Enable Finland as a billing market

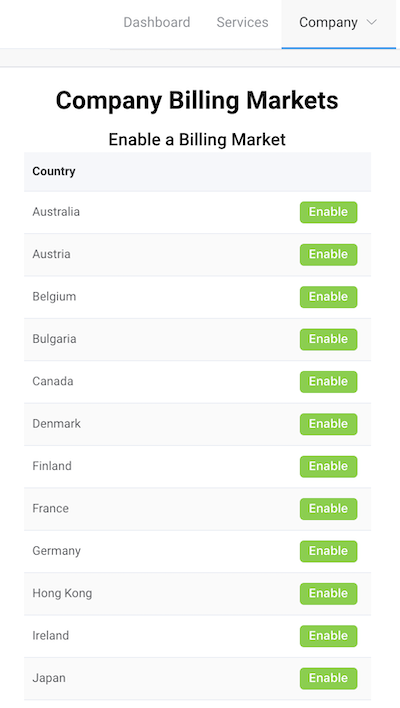coord(328,466)
